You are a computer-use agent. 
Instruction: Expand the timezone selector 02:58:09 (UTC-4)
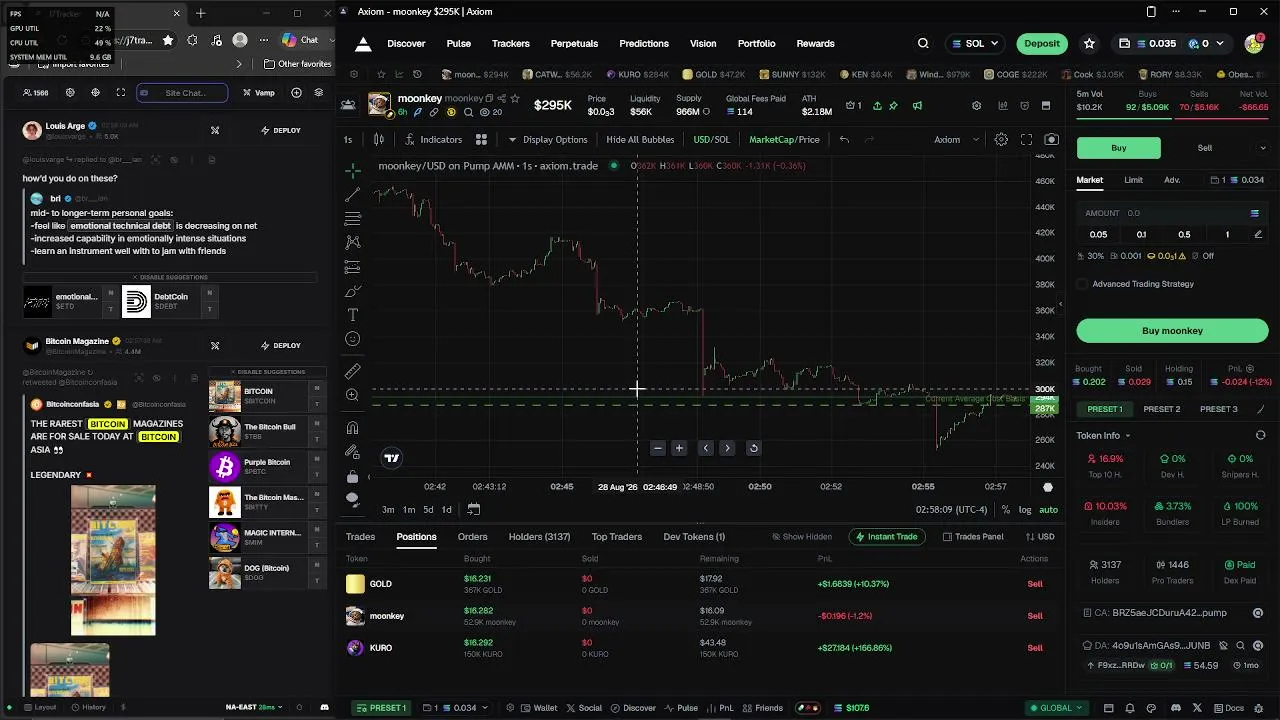coord(951,510)
